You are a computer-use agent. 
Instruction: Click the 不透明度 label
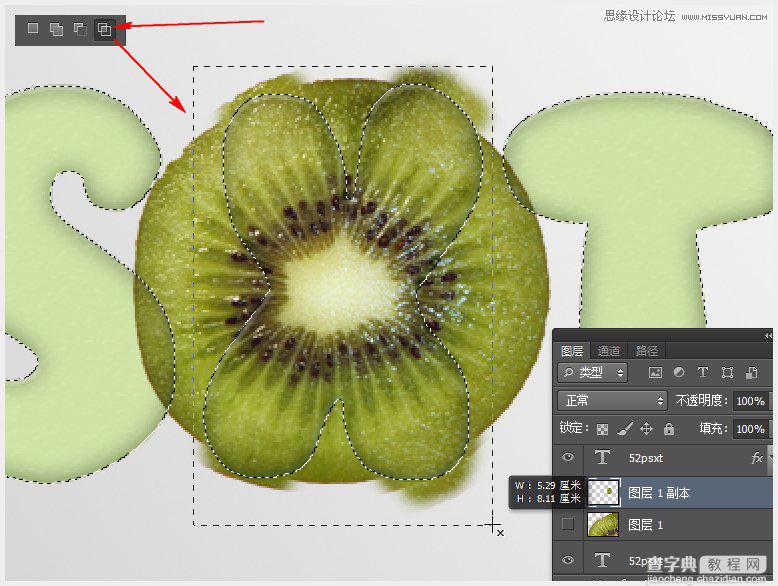click(701, 400)
